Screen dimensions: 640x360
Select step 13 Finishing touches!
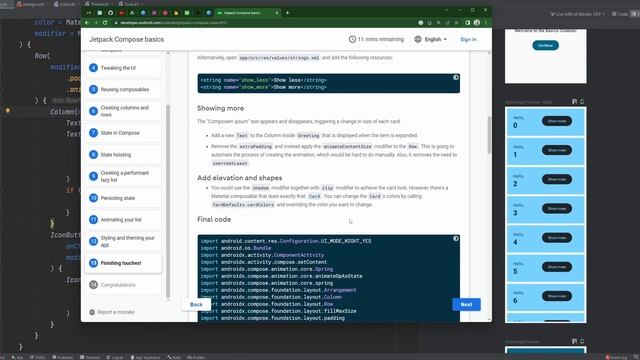tap(123, 263)
